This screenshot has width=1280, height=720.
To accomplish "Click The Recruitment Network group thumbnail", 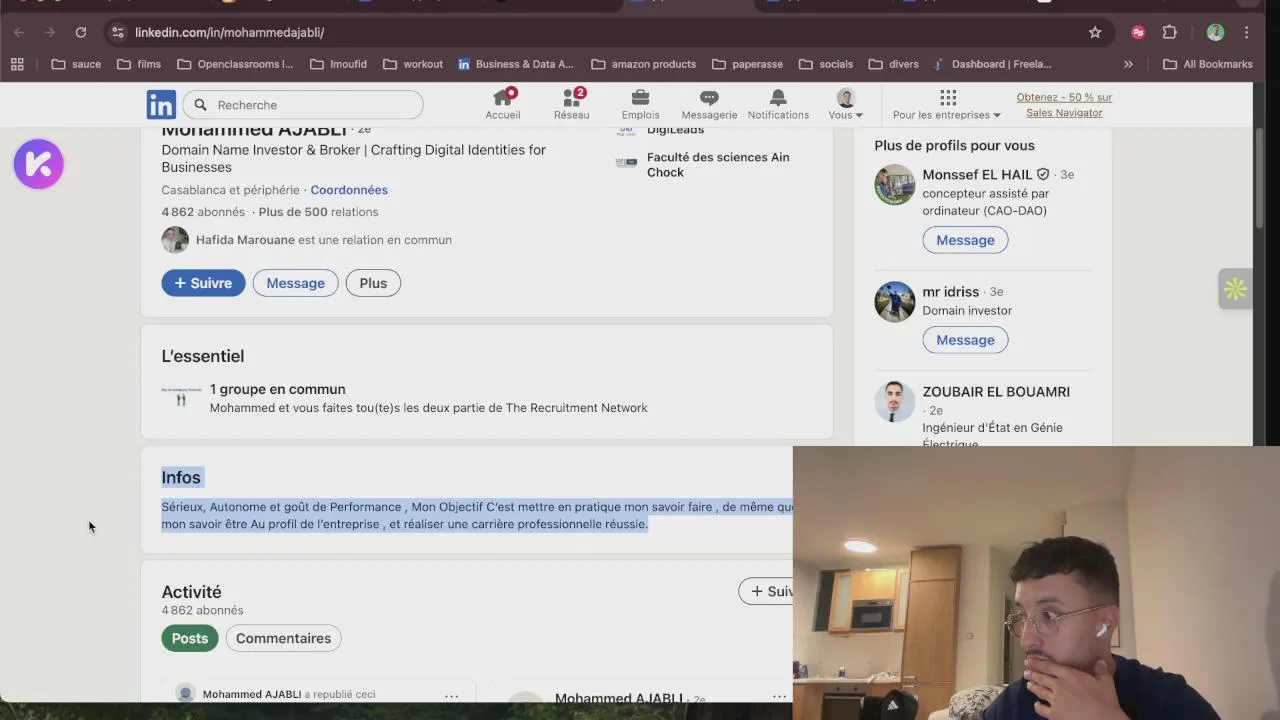I will pyautogui.click(x=181, y=398).
